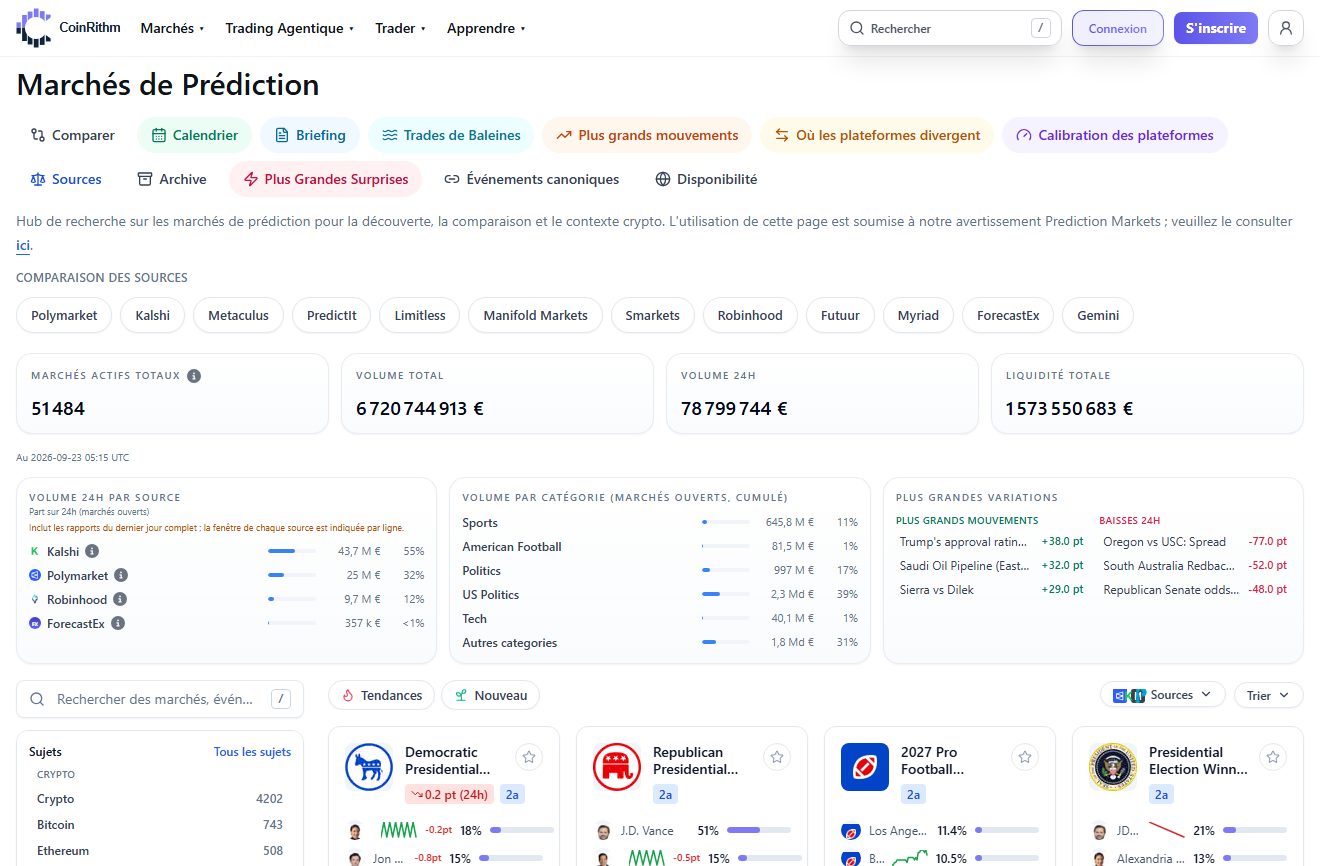Switch to the Briefing tab
Viewport: 1320px width, 866px height.
click(x=310, y=135)
